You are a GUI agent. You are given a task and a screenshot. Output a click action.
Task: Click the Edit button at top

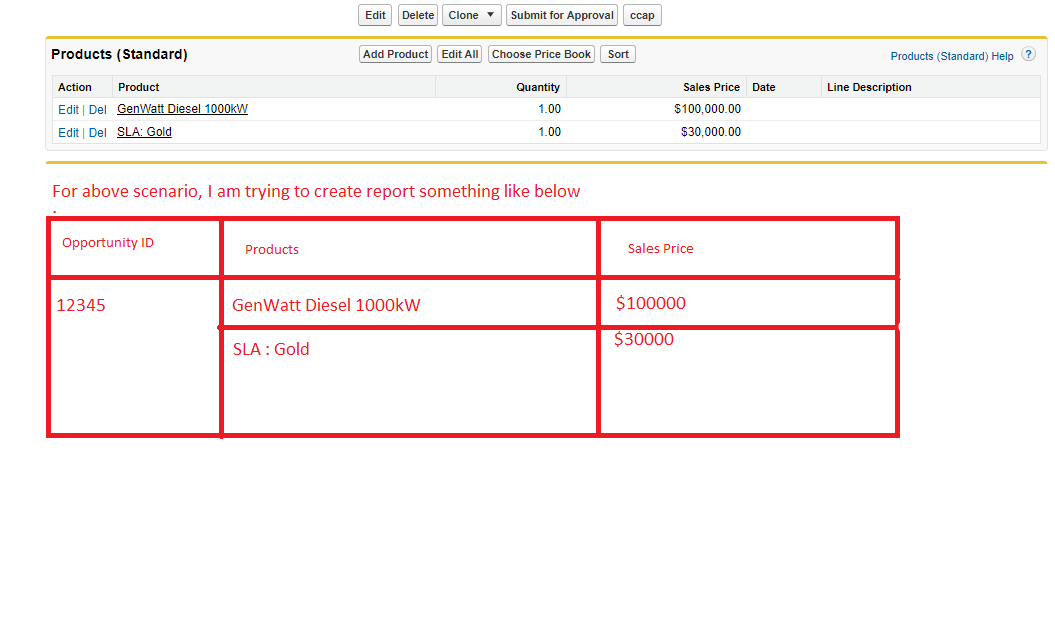(375, 15)
